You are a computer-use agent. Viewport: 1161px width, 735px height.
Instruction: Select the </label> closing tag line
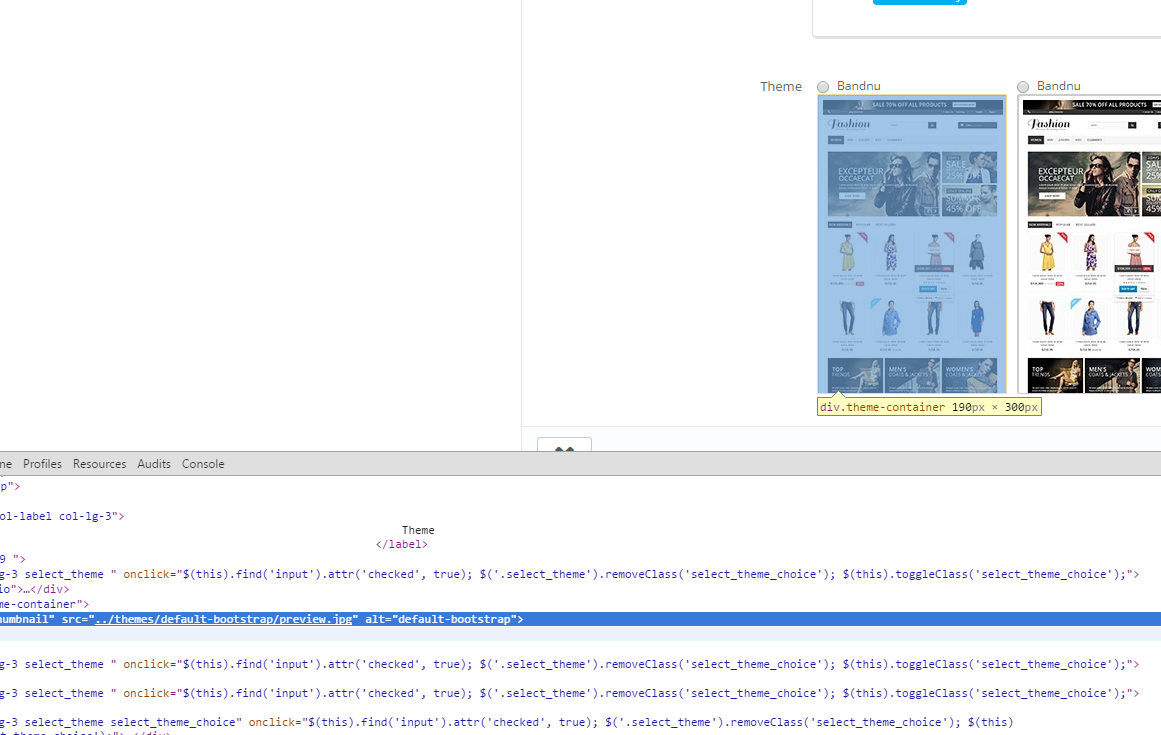(401, 545)
